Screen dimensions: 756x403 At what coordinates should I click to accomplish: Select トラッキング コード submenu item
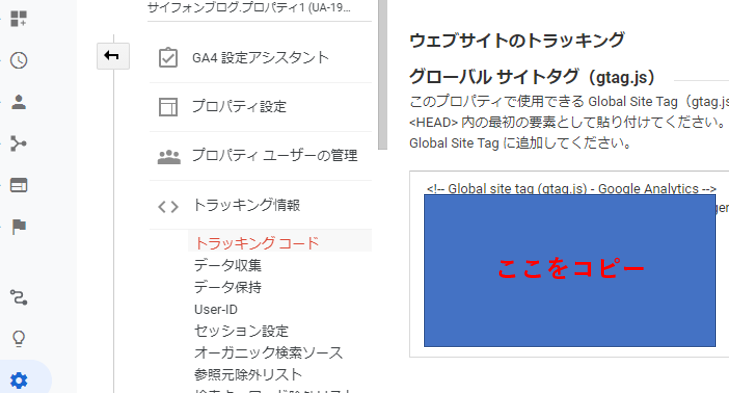tap(256, 242)
